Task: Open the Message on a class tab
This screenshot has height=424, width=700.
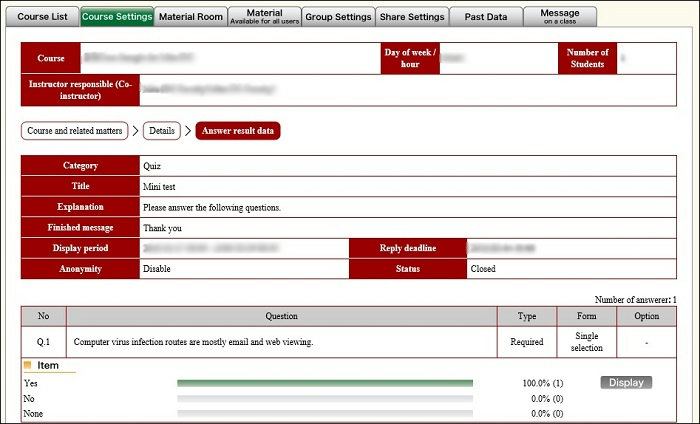Action: 560,16
